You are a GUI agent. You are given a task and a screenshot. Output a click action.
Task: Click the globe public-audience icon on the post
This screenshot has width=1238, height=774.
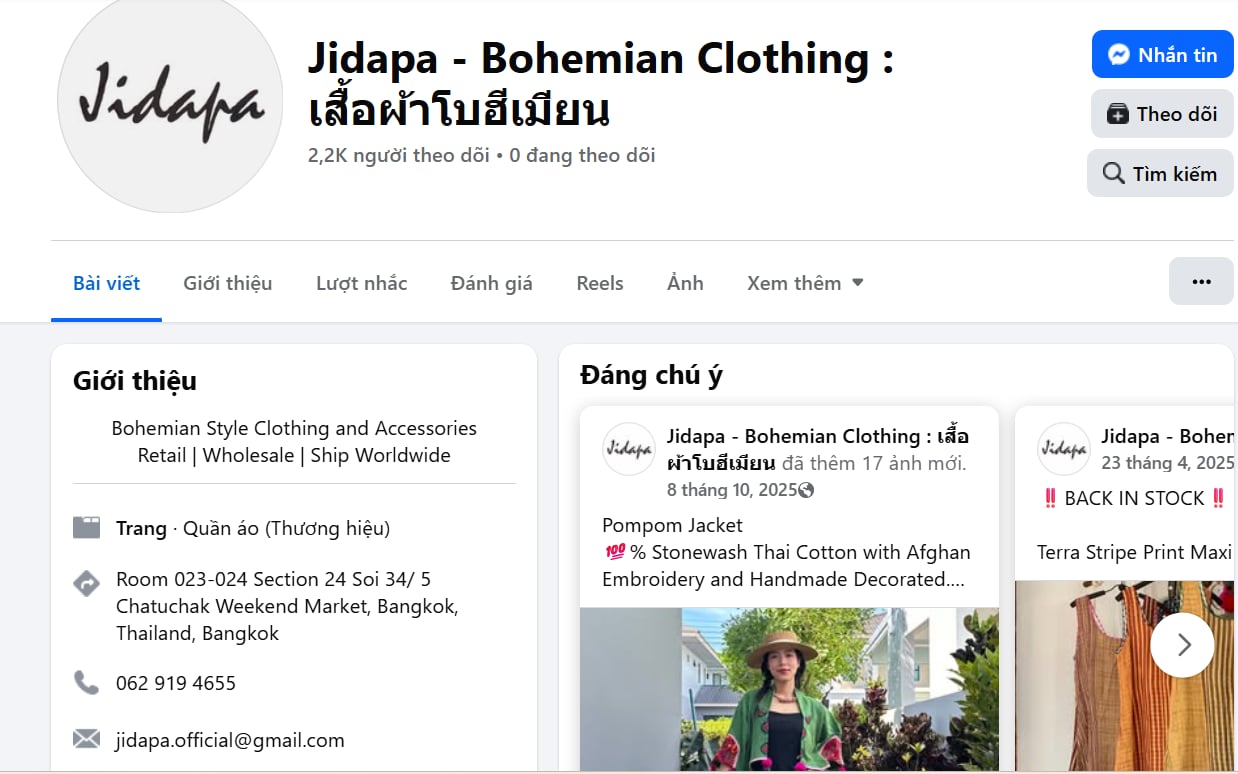tap(806, 490)
